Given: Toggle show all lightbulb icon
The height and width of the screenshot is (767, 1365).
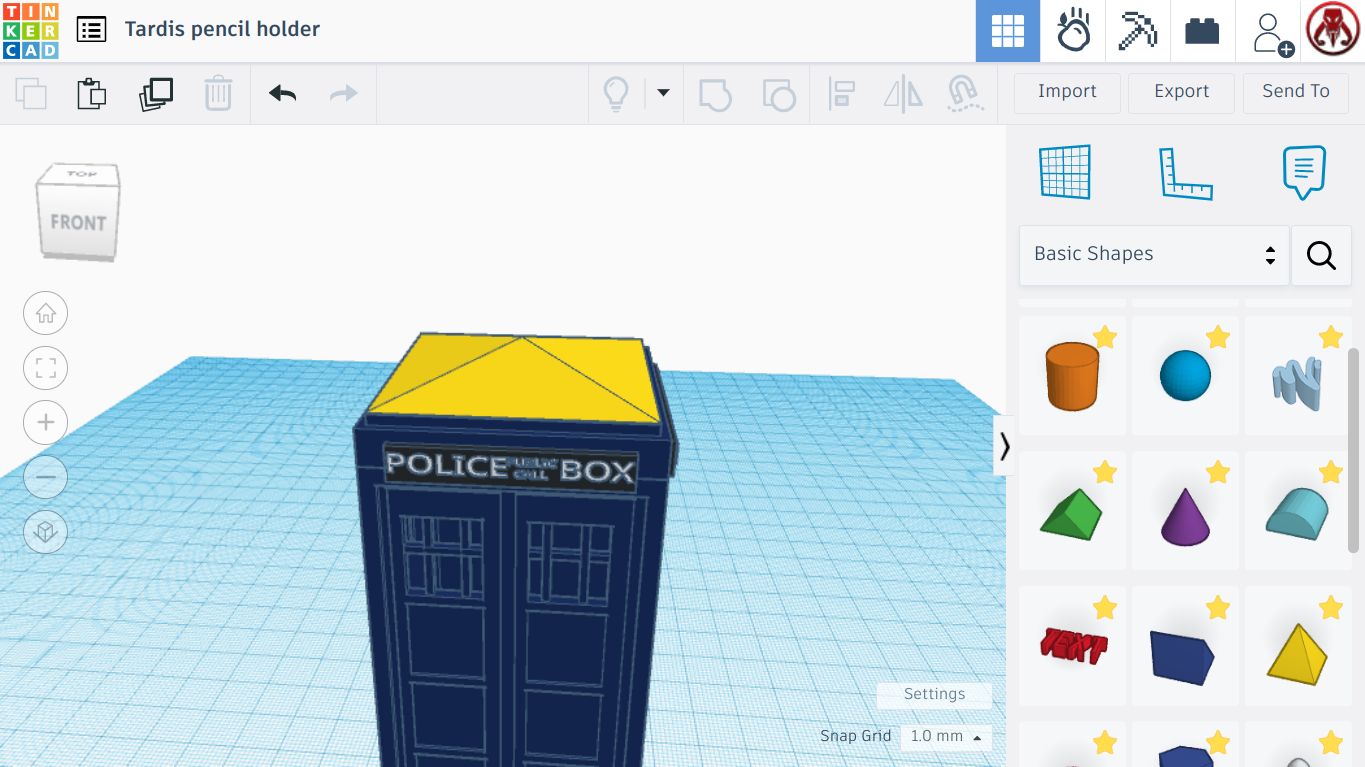Looking at the screenshot, I should (x=615, y=94).
